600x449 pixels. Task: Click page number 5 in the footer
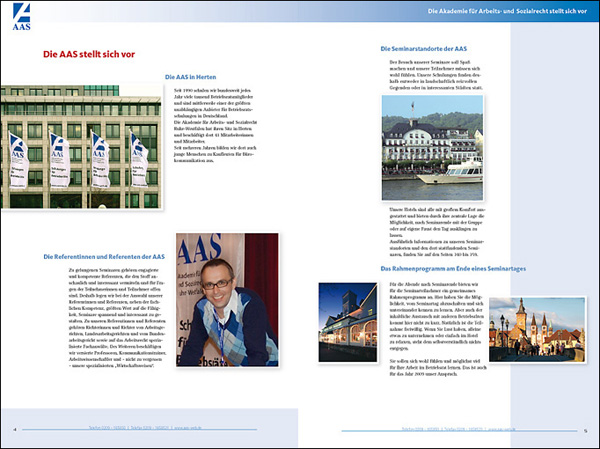(585, 431)
